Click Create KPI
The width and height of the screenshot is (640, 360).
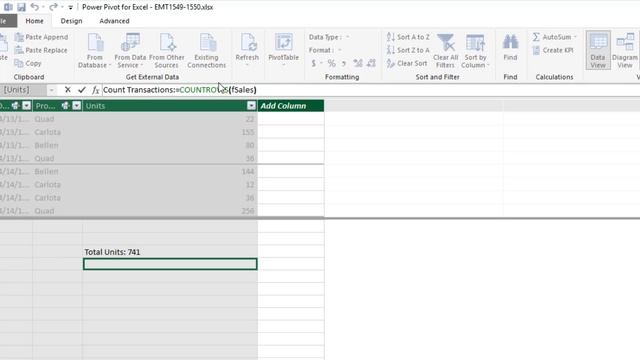click(x=553, y=50)
